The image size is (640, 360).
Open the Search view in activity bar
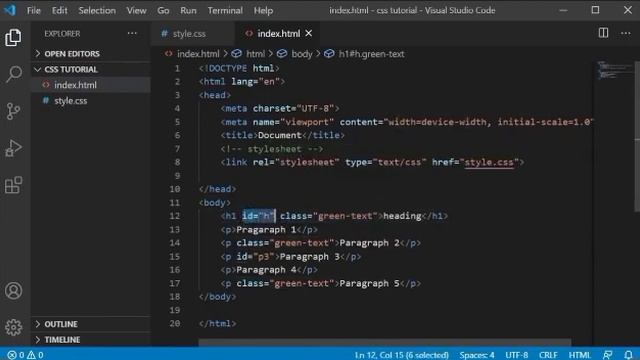[x=13, y=74]
